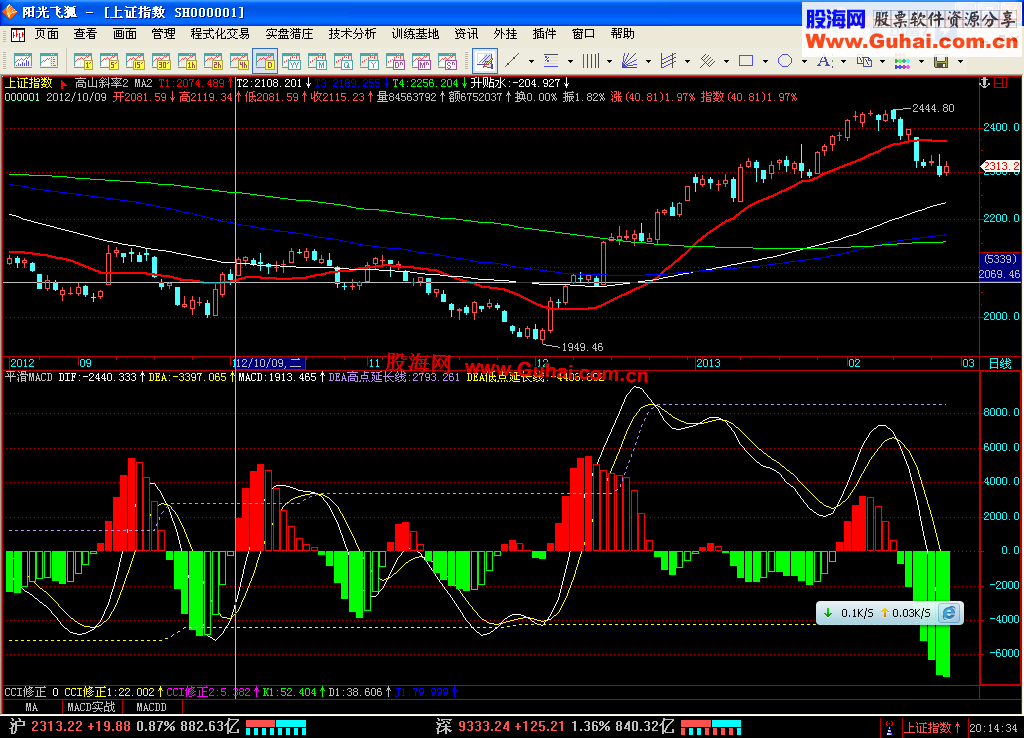
Task: Select the daily (D) period chart
Action: 265,61
